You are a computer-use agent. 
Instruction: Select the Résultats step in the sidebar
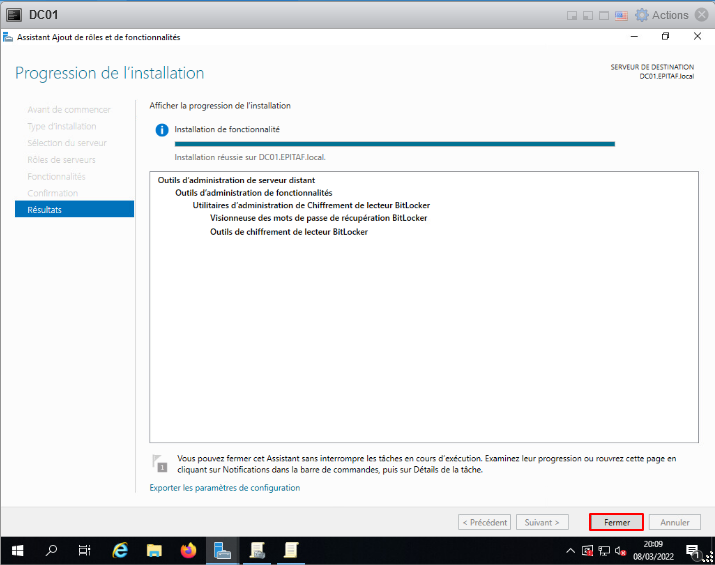(x=74, y=209)
